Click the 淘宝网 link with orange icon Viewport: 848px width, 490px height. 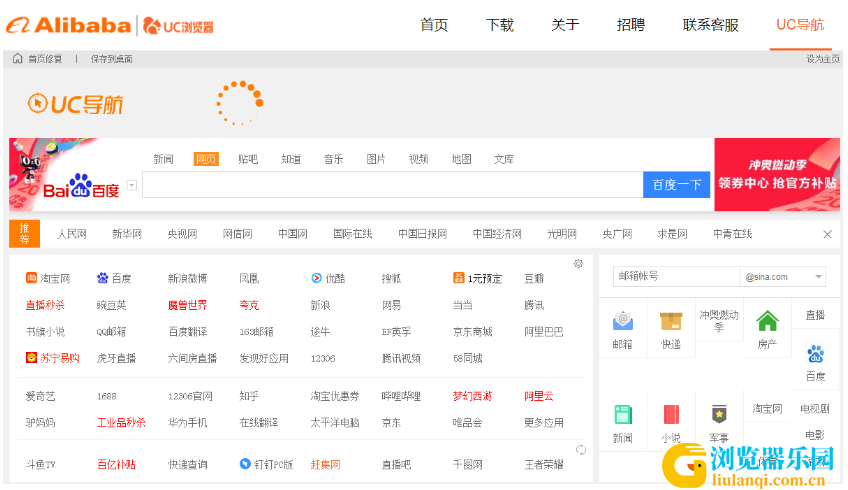[x=48, y=278]
